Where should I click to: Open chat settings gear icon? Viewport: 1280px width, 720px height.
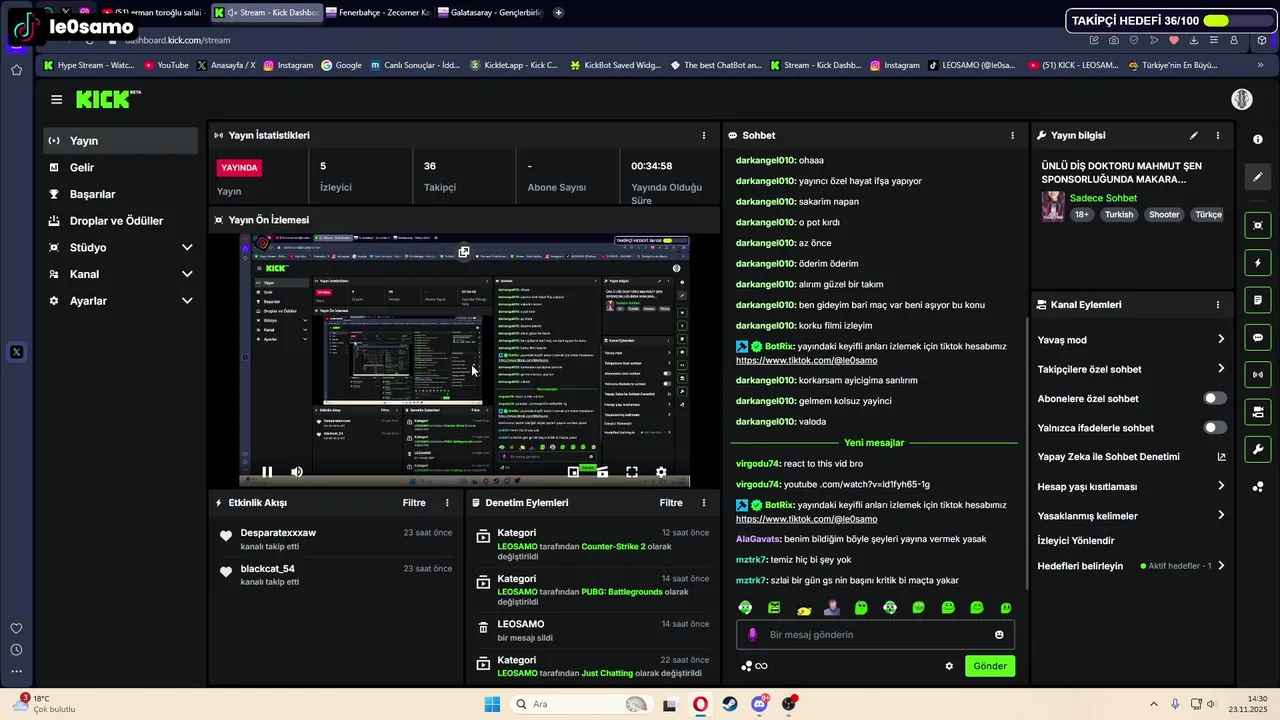point(949,666)
